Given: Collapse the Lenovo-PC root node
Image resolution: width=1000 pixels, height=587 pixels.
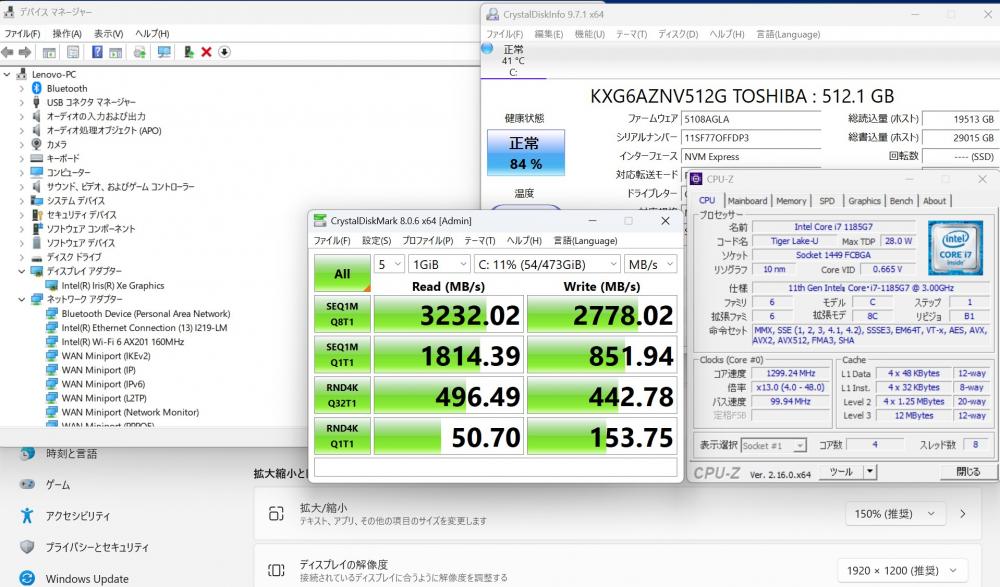Looking at the screenshot, I should tap(7, 74).
